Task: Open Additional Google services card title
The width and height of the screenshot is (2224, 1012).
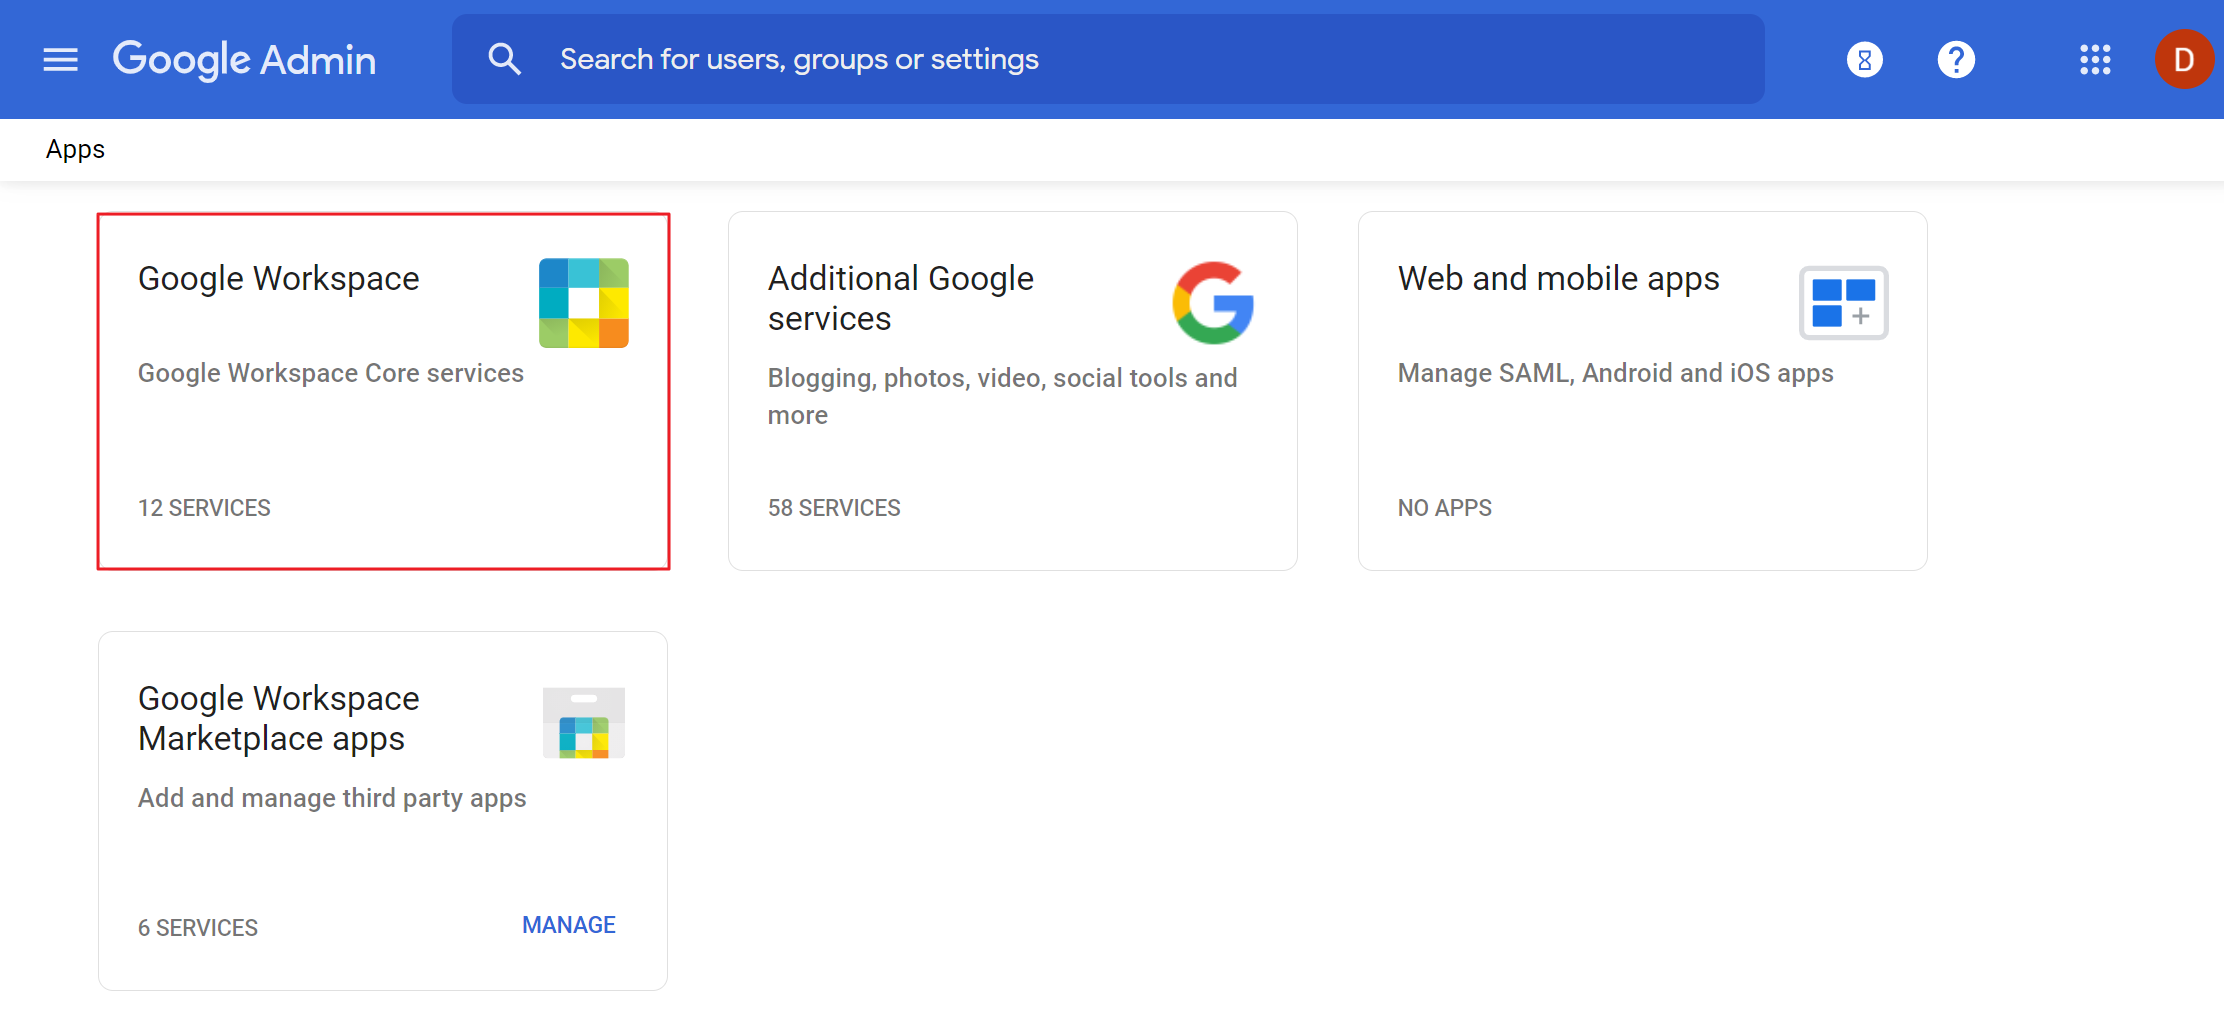Action: click(x=900, y=298)
